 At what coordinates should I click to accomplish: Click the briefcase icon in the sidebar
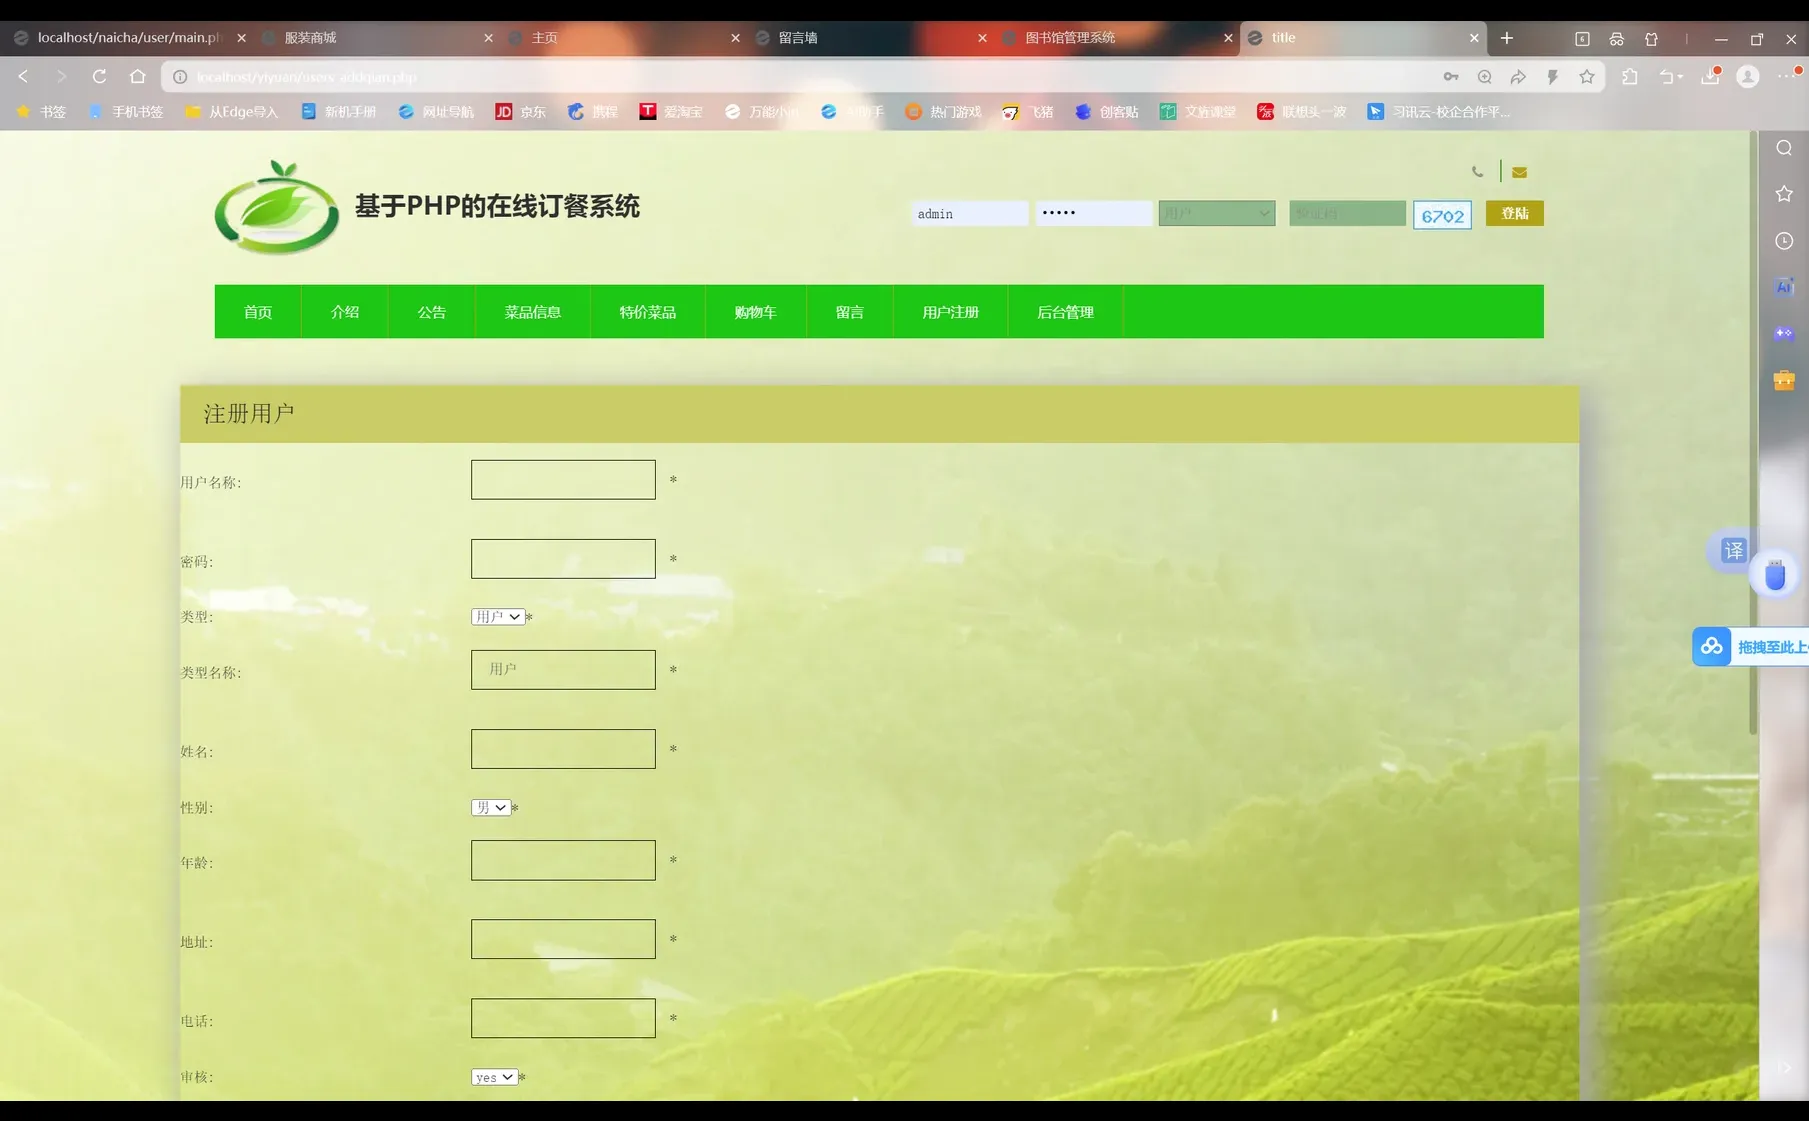coord(1784,381)
